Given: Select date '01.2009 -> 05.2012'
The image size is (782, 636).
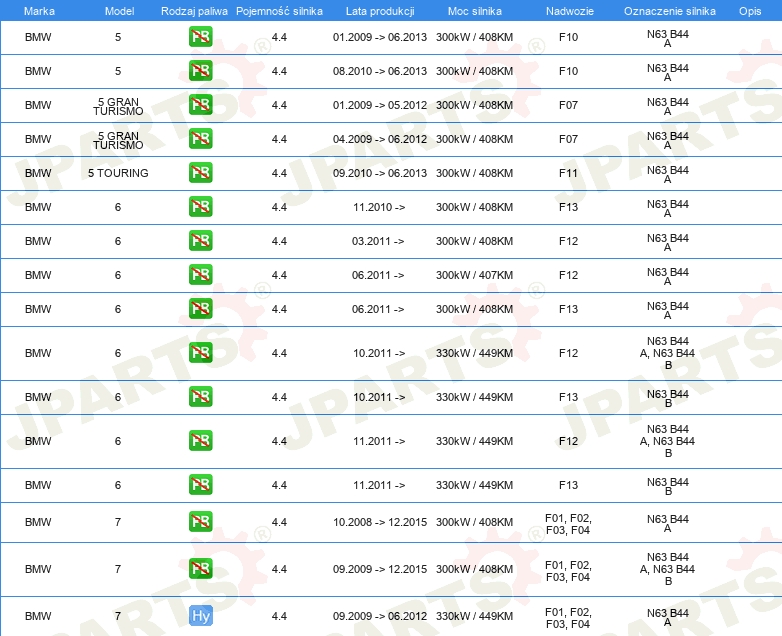Looking at the screenshot, I should [x=380, y=105].
